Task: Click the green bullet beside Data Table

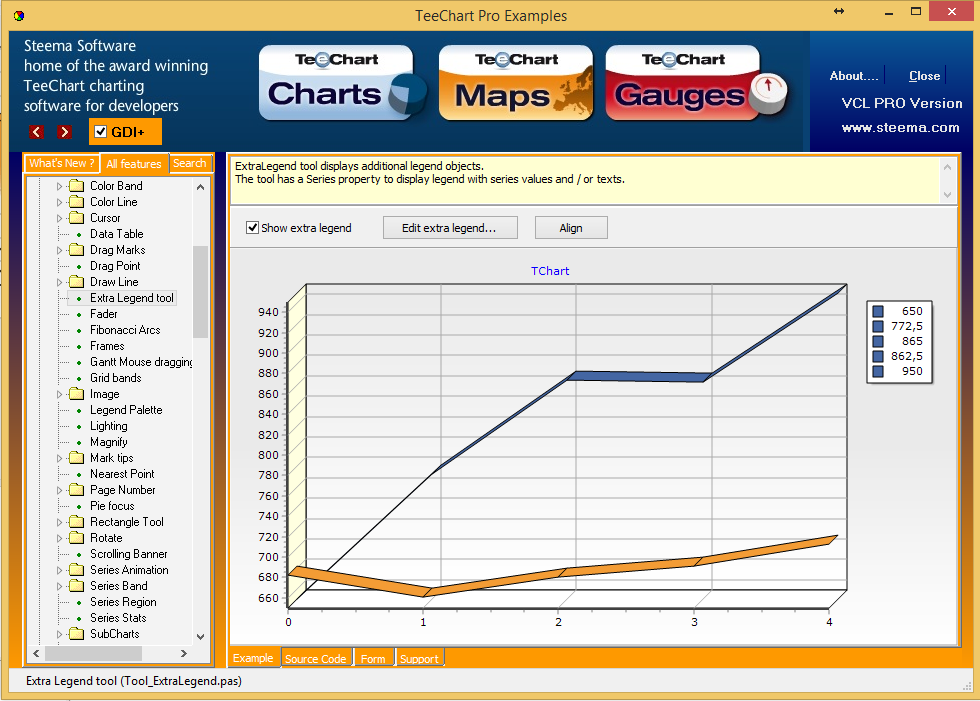Action: tap(79, 234)
